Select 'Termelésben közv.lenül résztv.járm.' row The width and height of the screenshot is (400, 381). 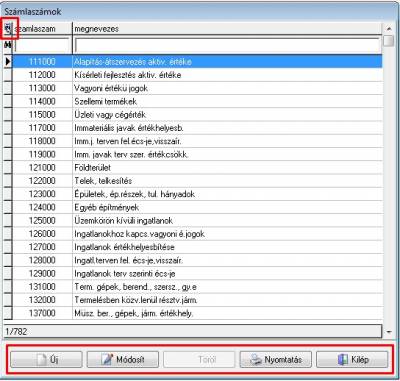coord(197,300)
